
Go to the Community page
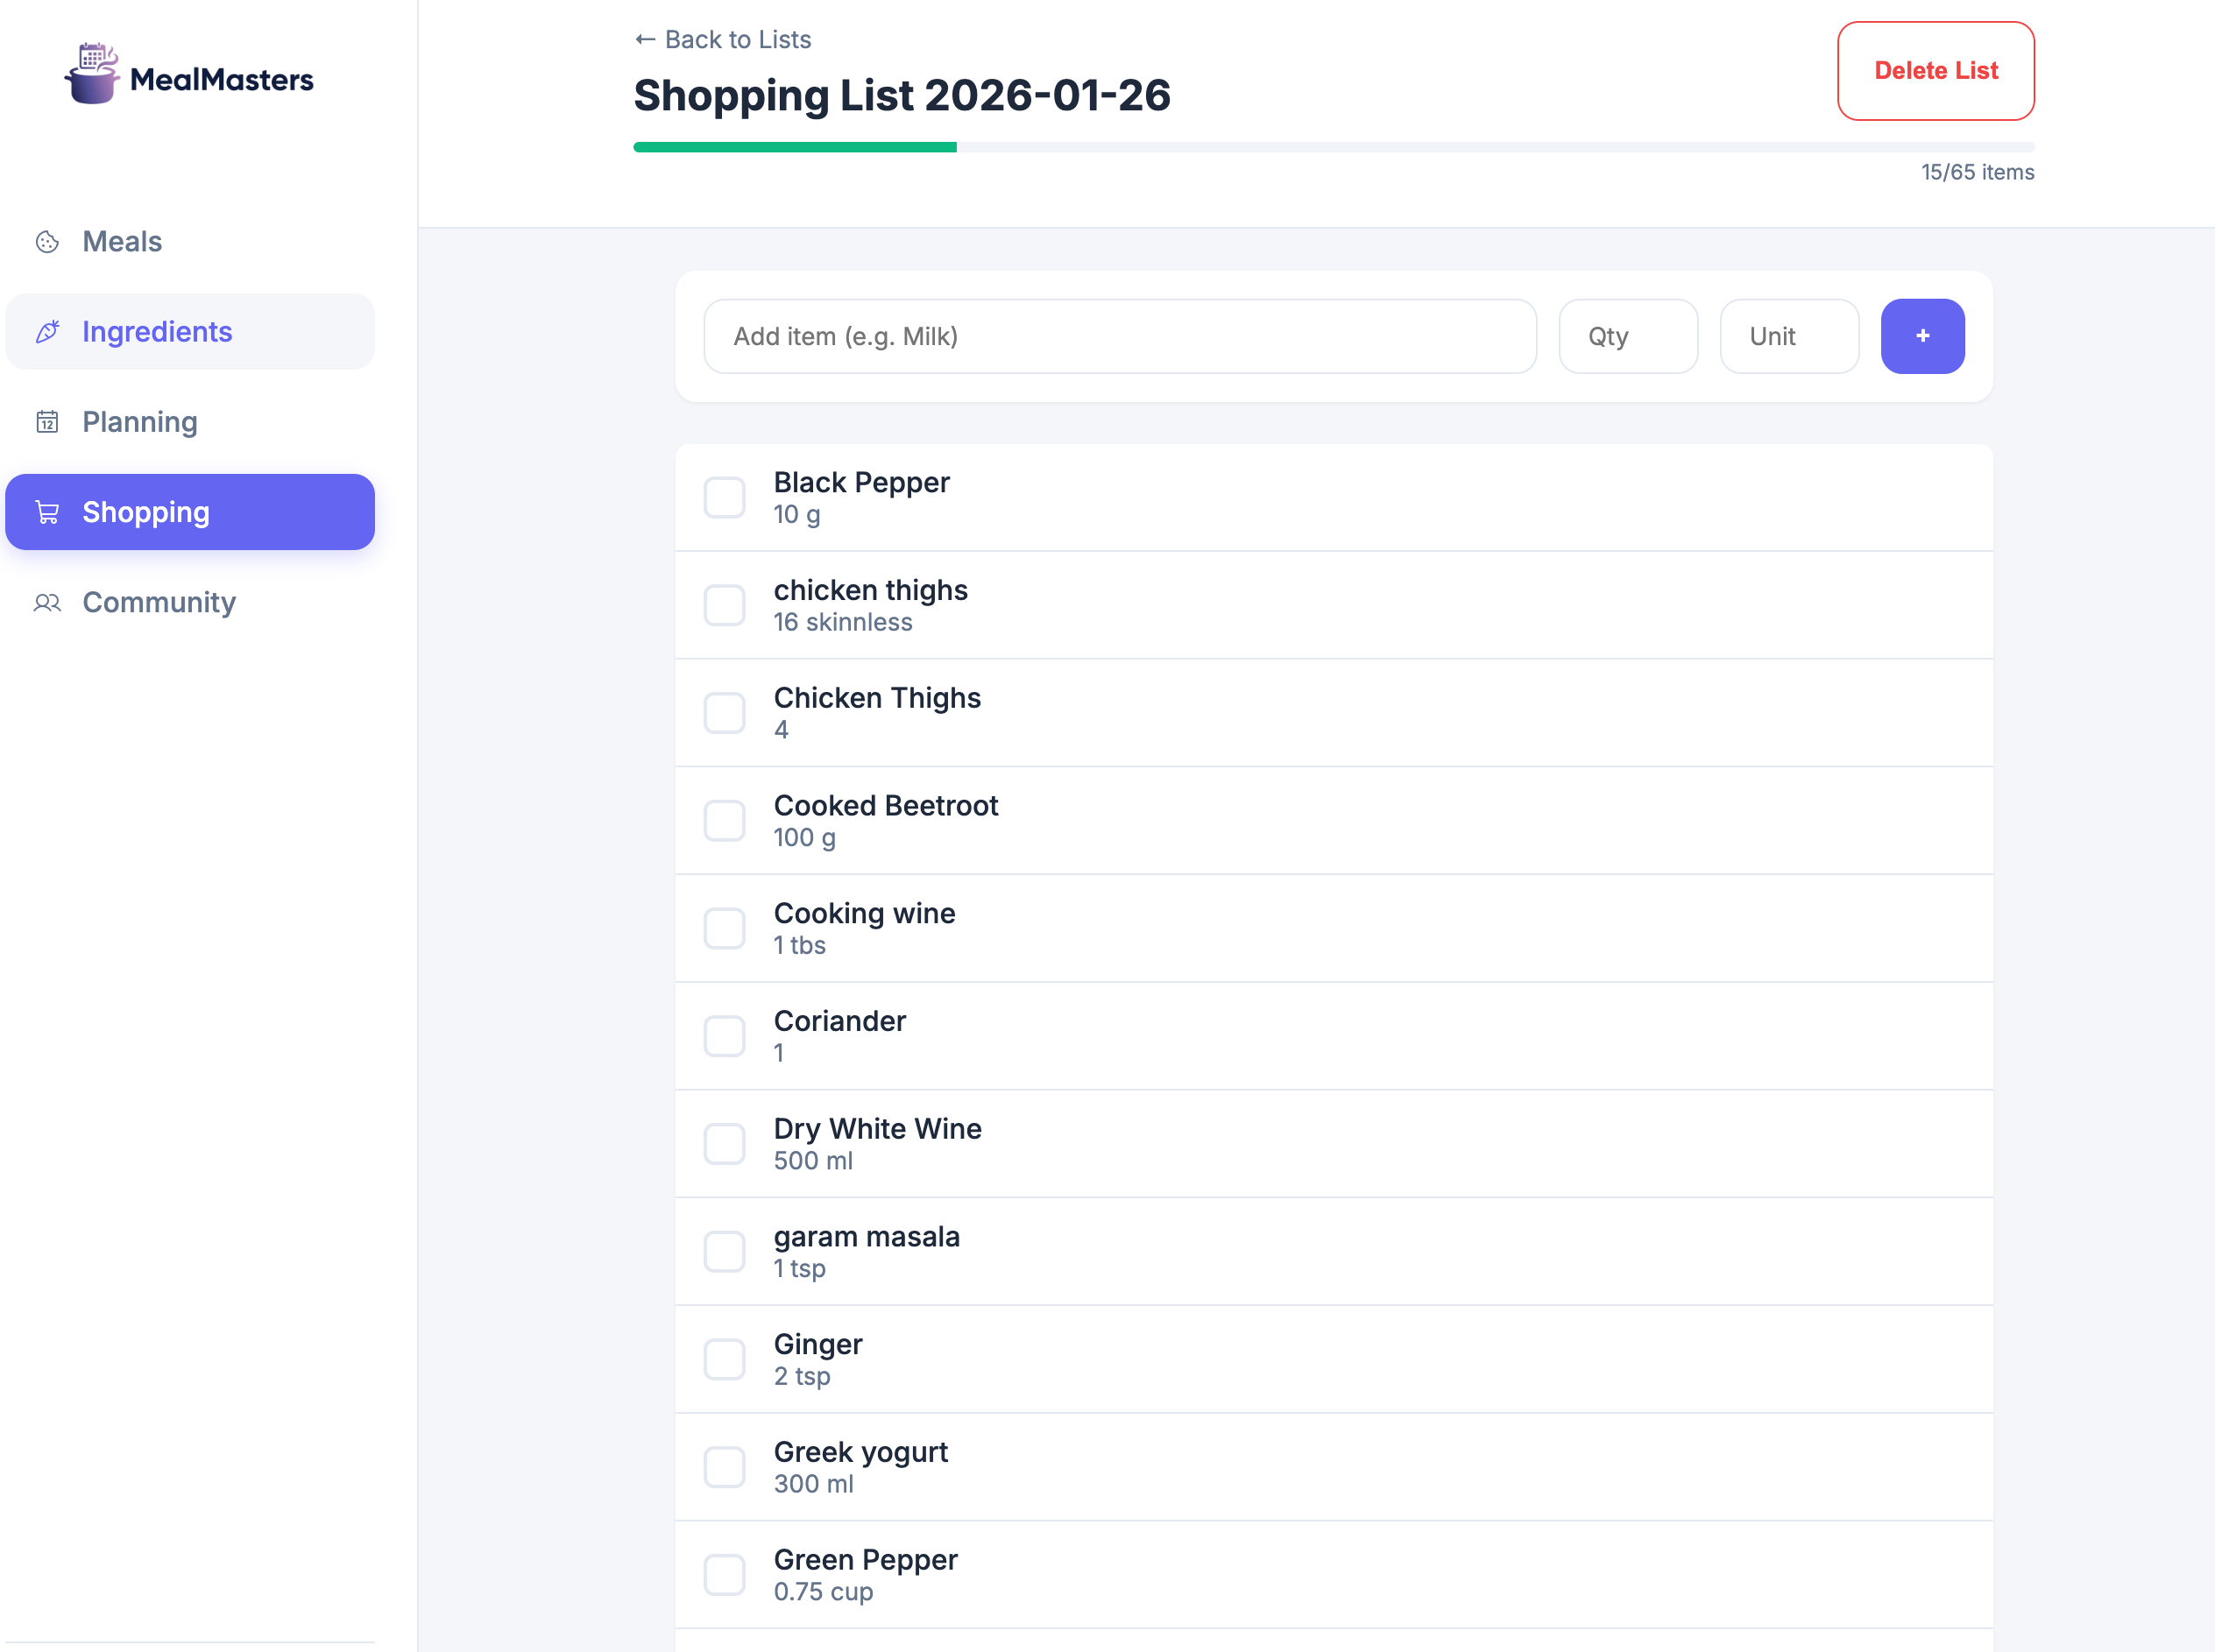(159, 602)
